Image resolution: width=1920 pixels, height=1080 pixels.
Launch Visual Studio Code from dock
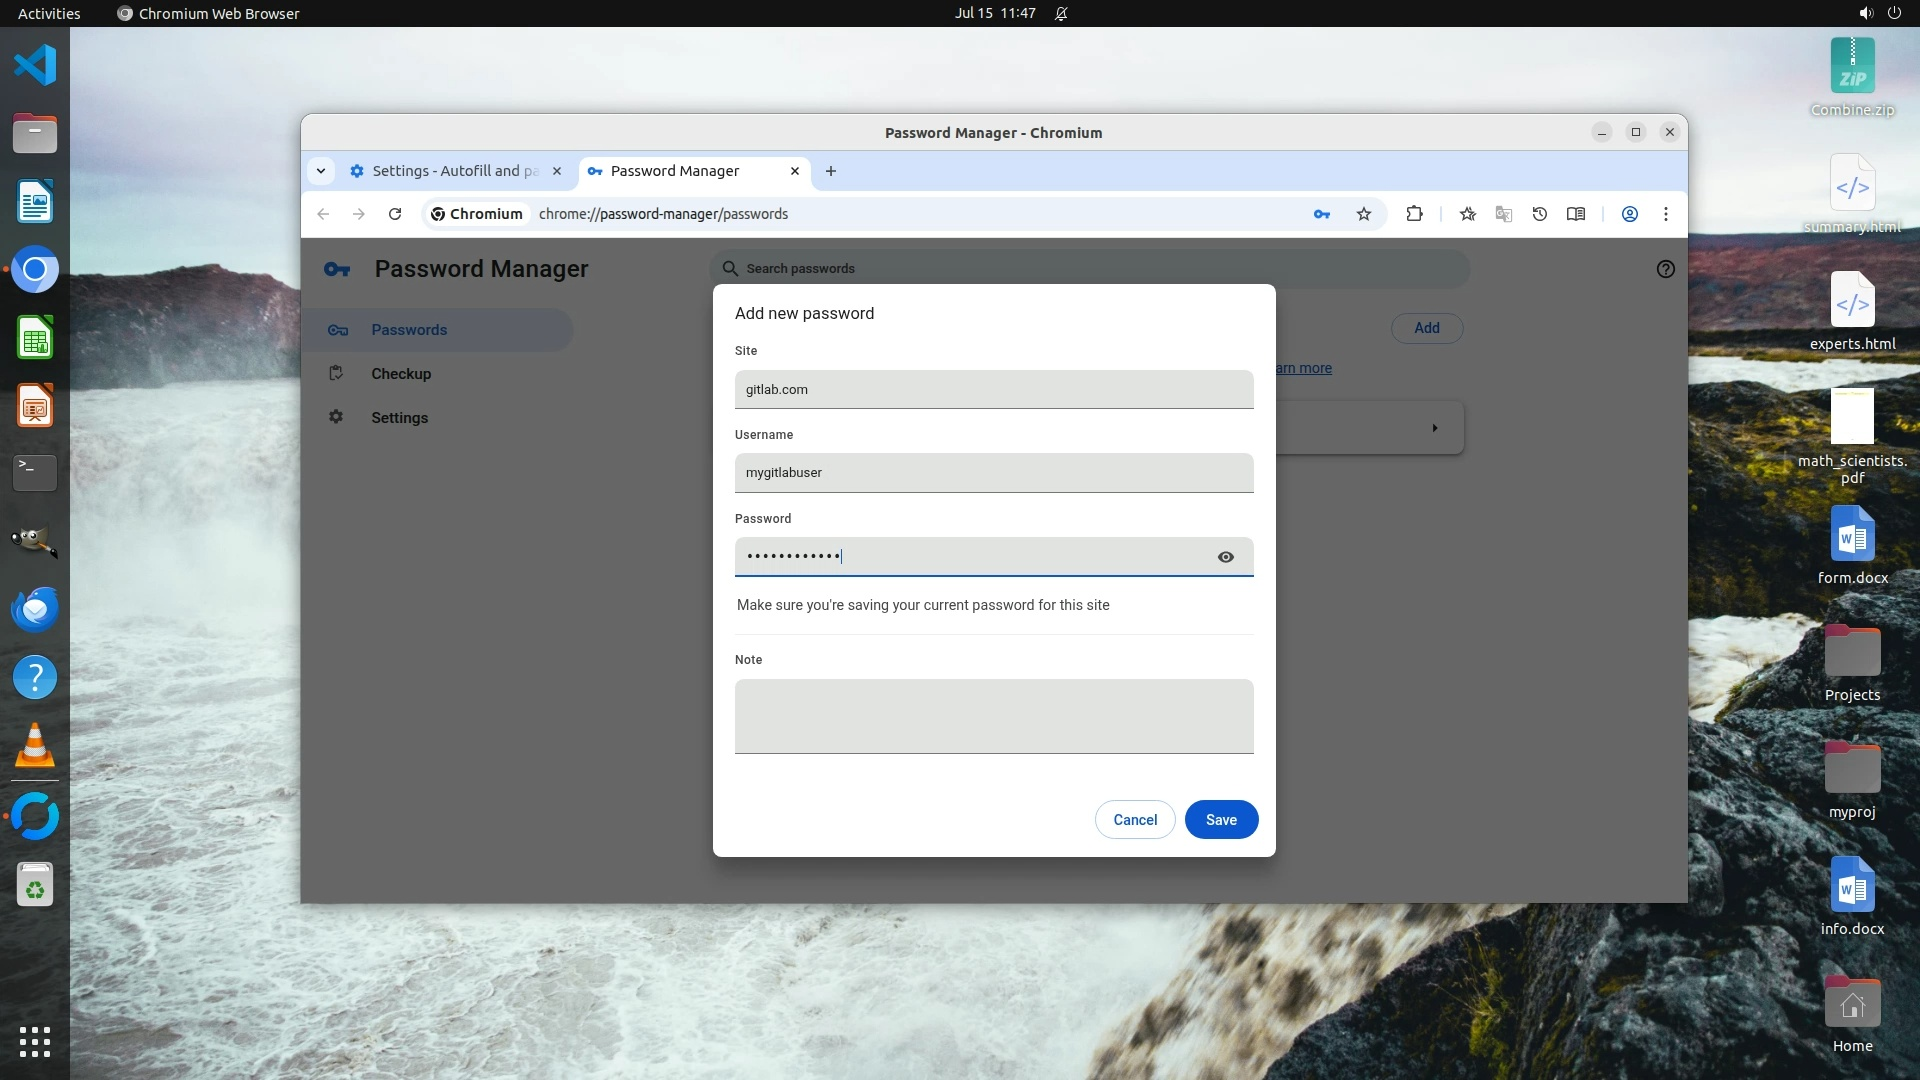35,66
